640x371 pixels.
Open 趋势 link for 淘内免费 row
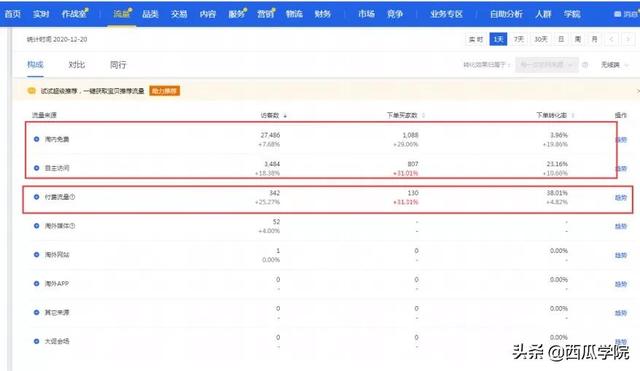pos(621,140)
